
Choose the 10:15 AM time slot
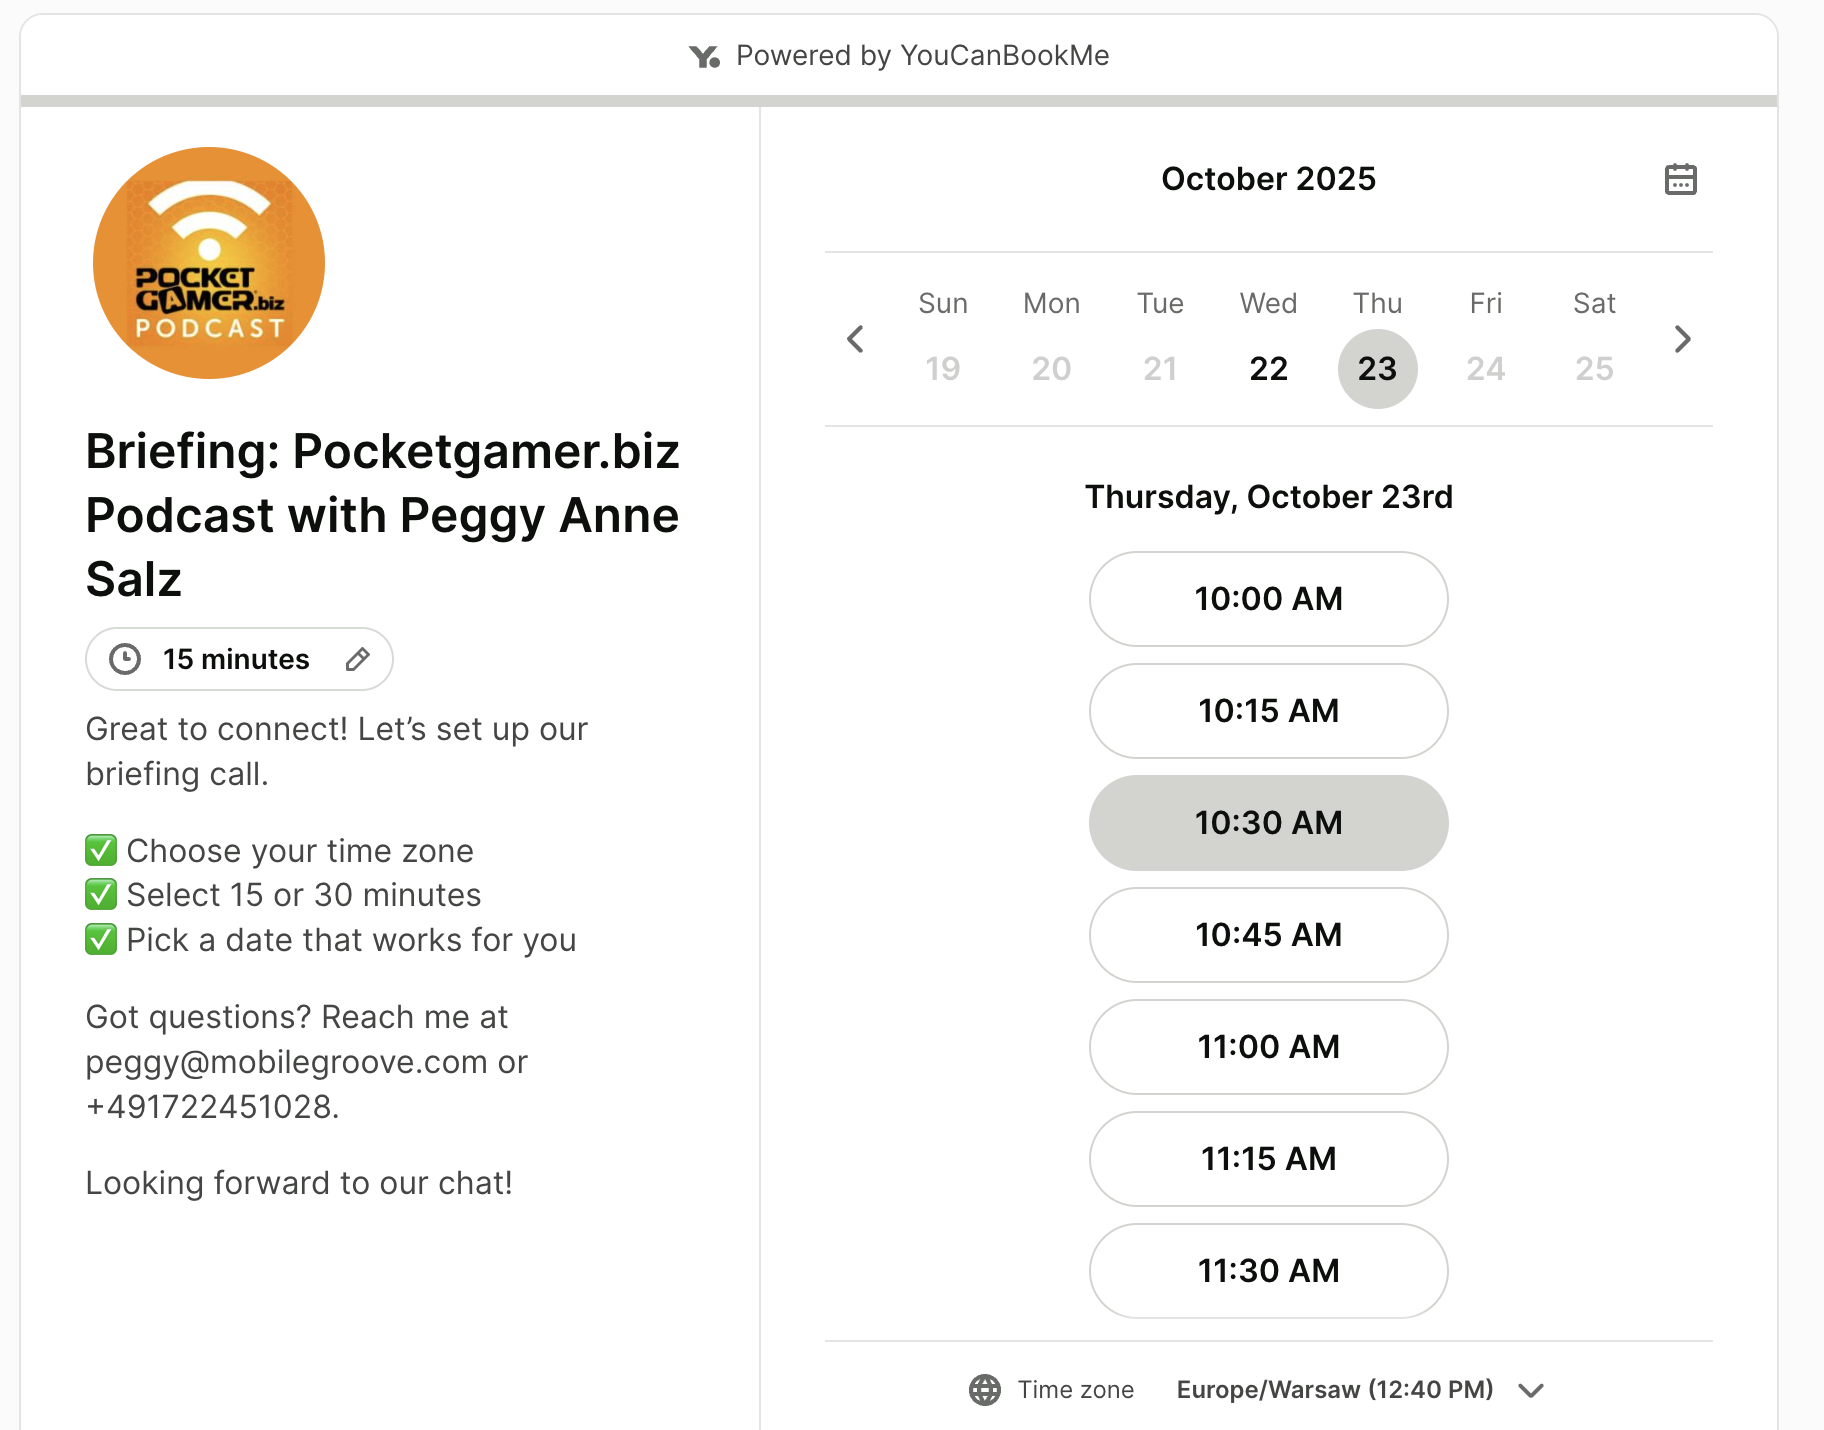pyautogui.click(x=1268, y=711)
